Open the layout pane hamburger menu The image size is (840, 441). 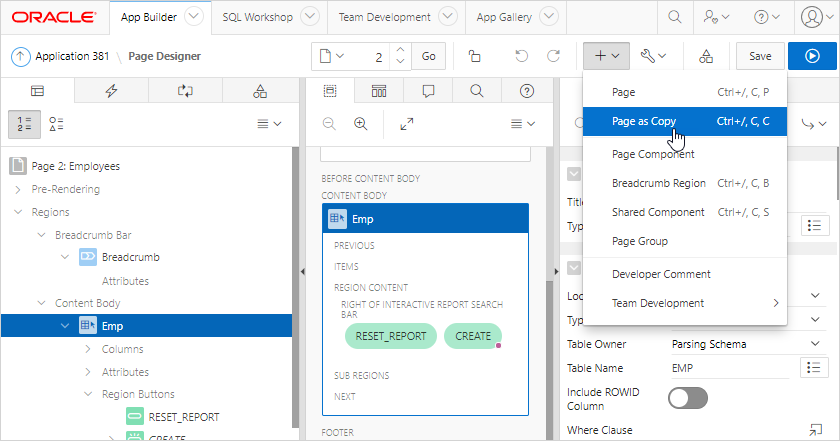click(x=523, y=124)
